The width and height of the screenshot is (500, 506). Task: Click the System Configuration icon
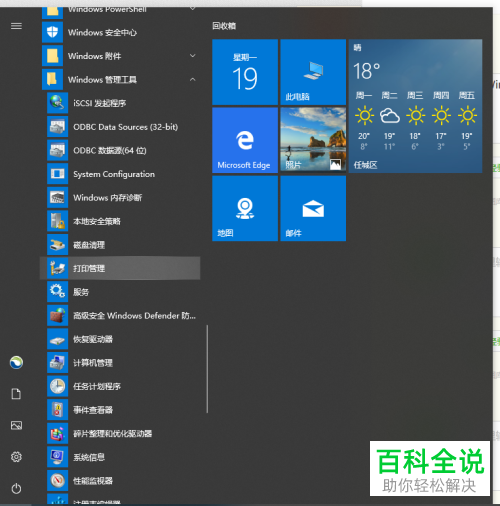[x=58, y=174]
